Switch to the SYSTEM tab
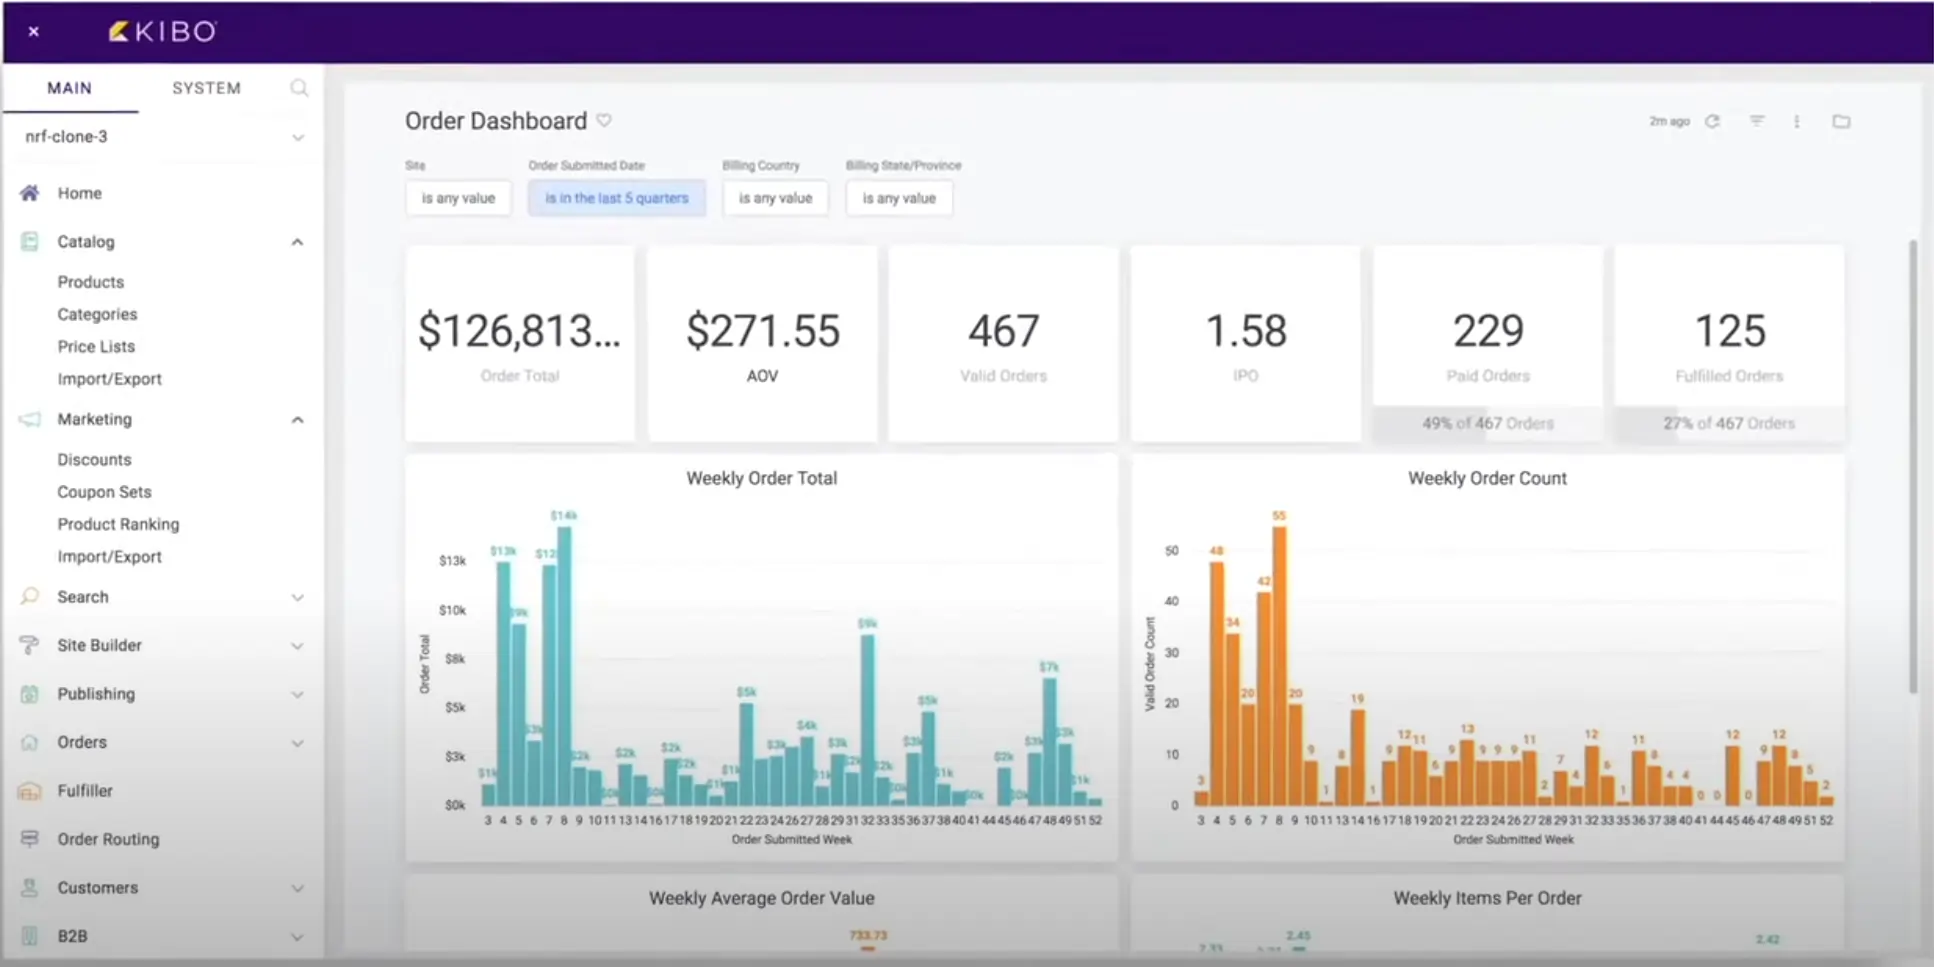The width and height of the screenshot is (1934, 967). coord(206,88)
